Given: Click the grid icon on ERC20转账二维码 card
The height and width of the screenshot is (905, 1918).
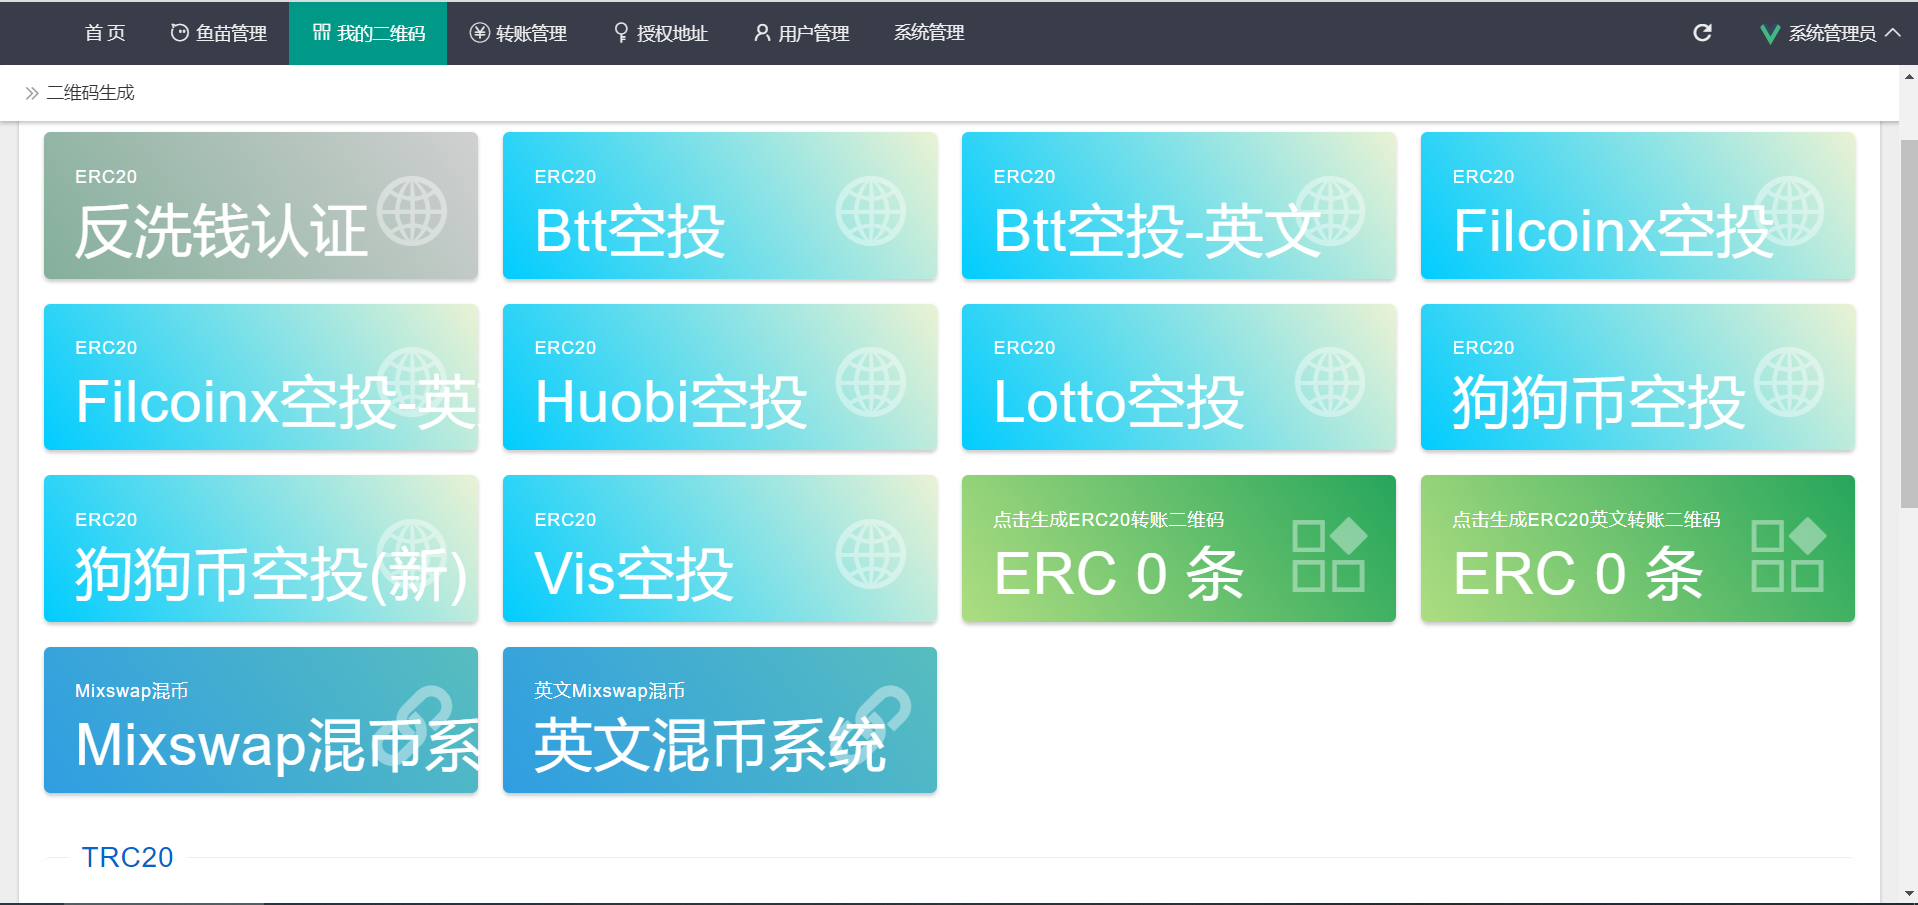Looking at the screenshot, I should tap(1329, 555).
